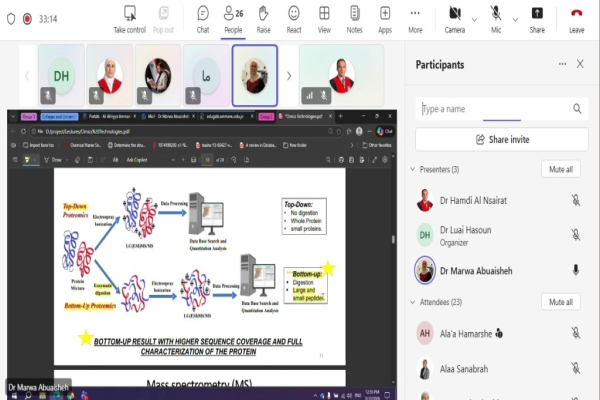Show next participants with right arrow
This screenshot has width=600, height=400.
pyautogui.click(x=289, y=75)
